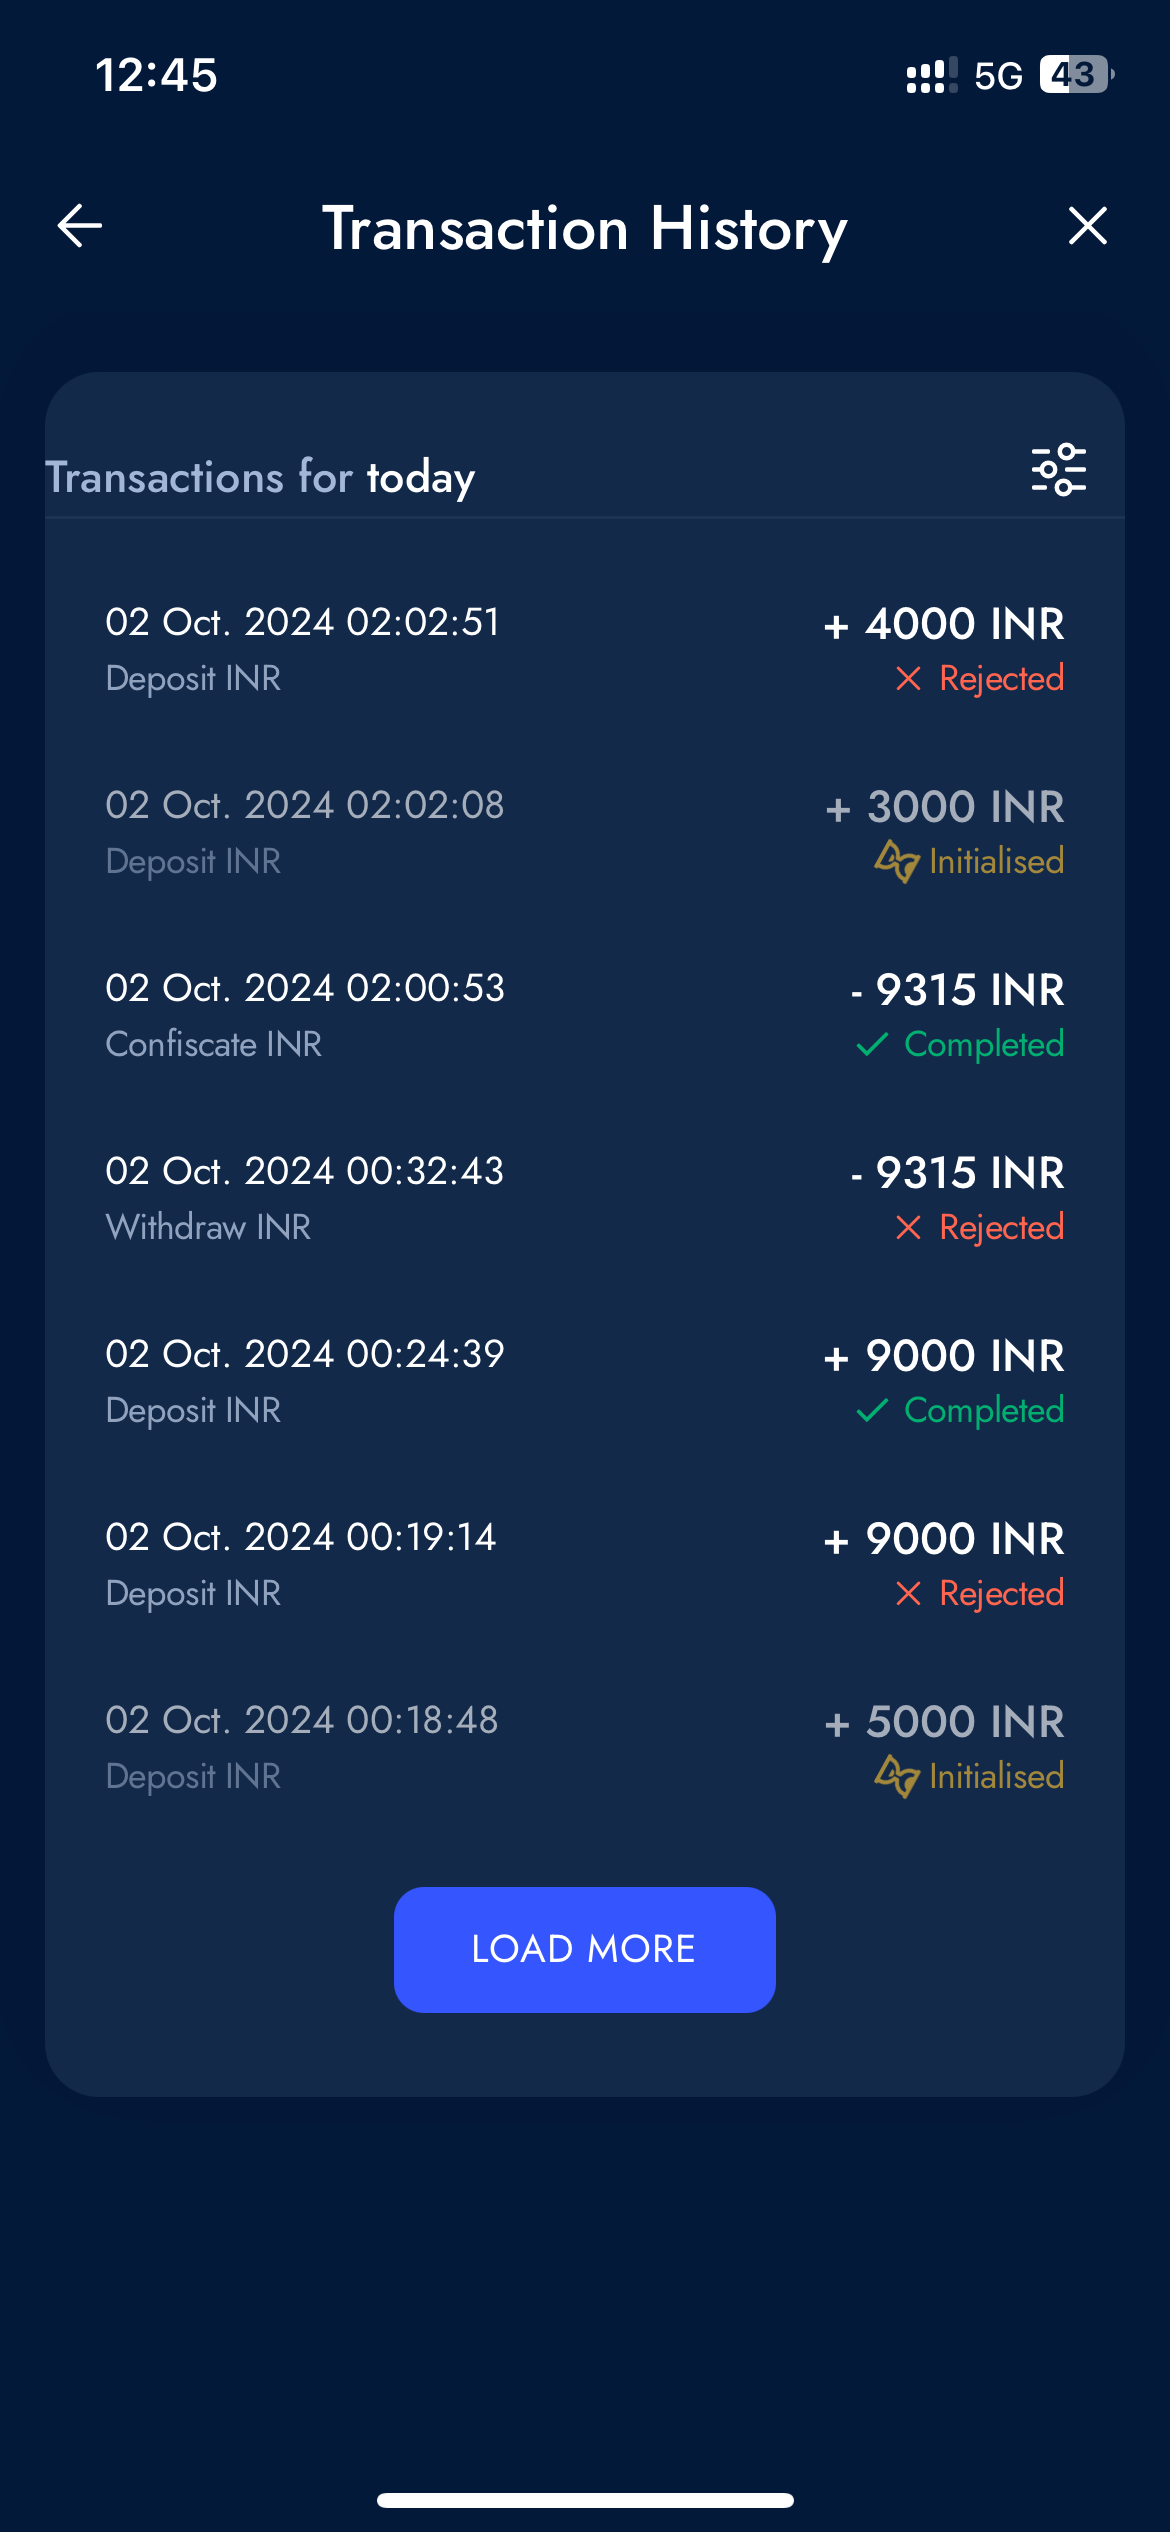Viewport: 1170px width, 2532px height.
Task: Tap the LOAD MORE button
Action: pyautogui.click(x=584, y=1949)
